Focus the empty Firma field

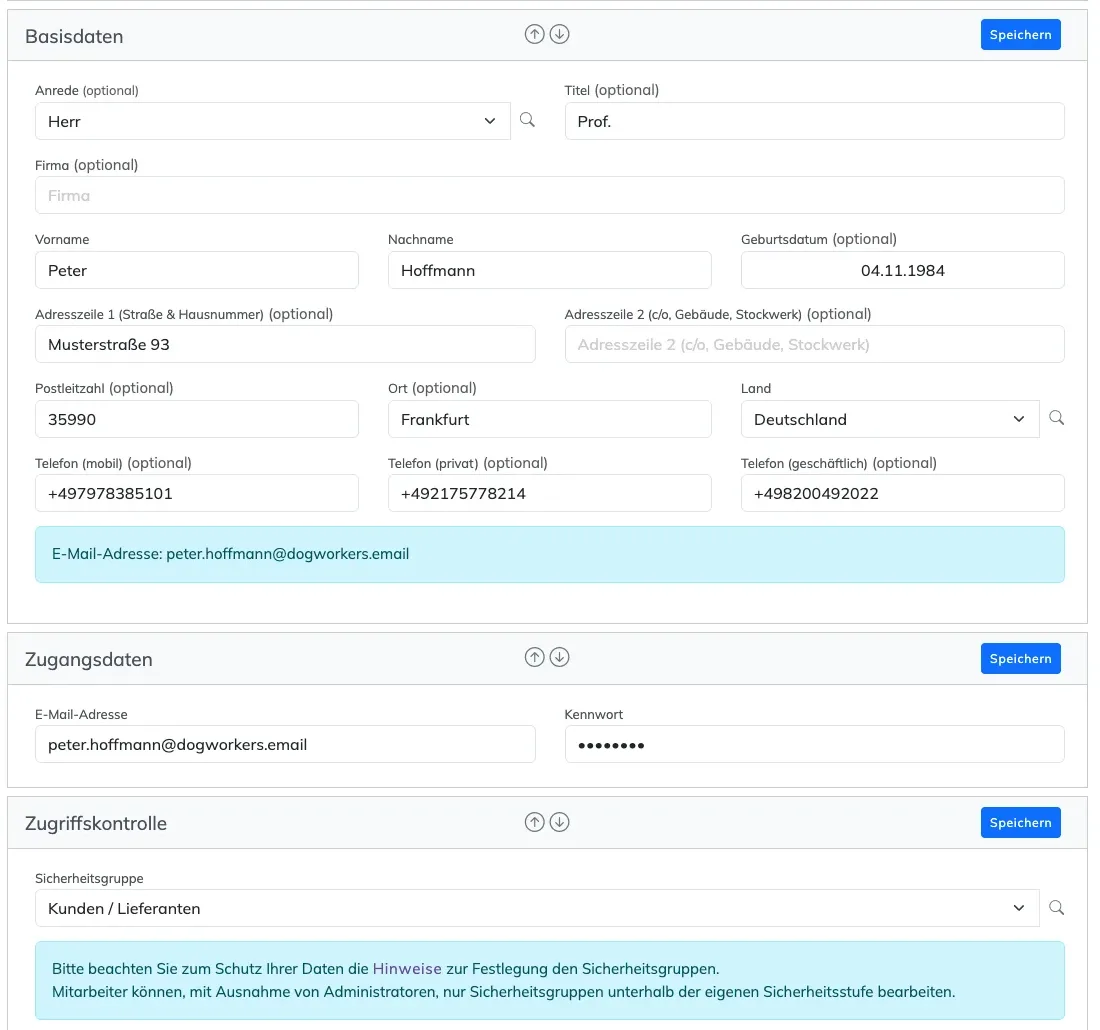(550, 195)
